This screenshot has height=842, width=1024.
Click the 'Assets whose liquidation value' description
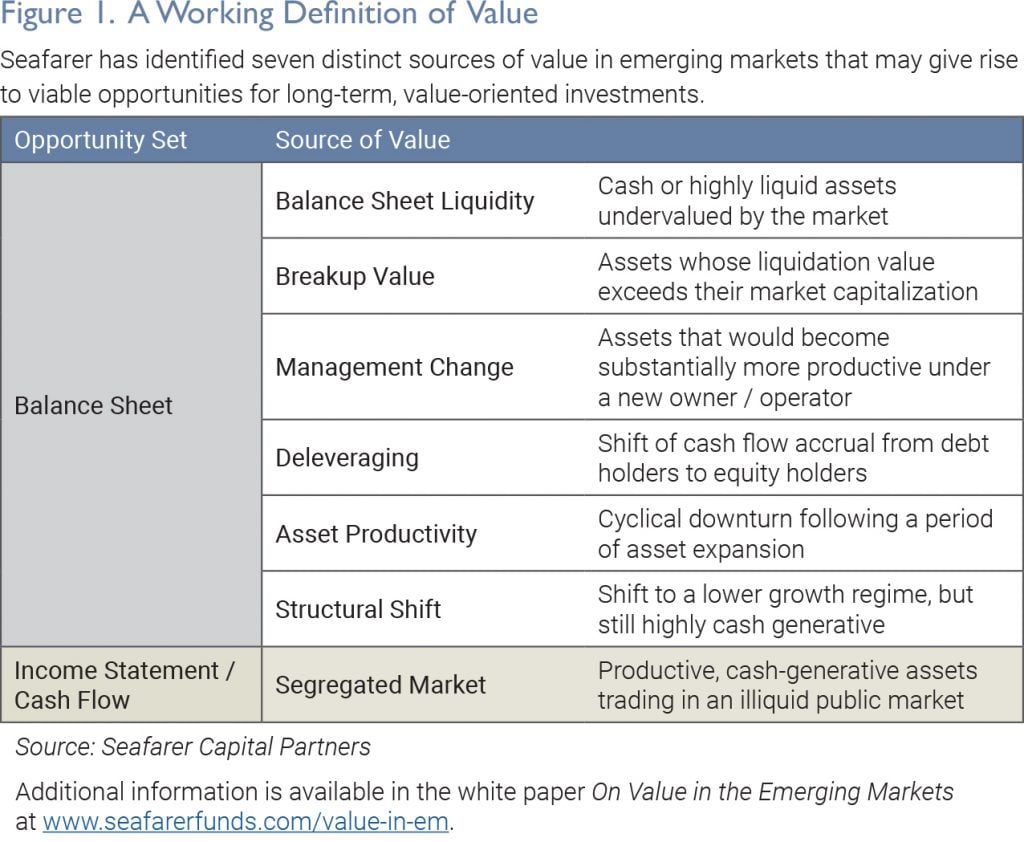pyautogui.click(x=787, y=276)
